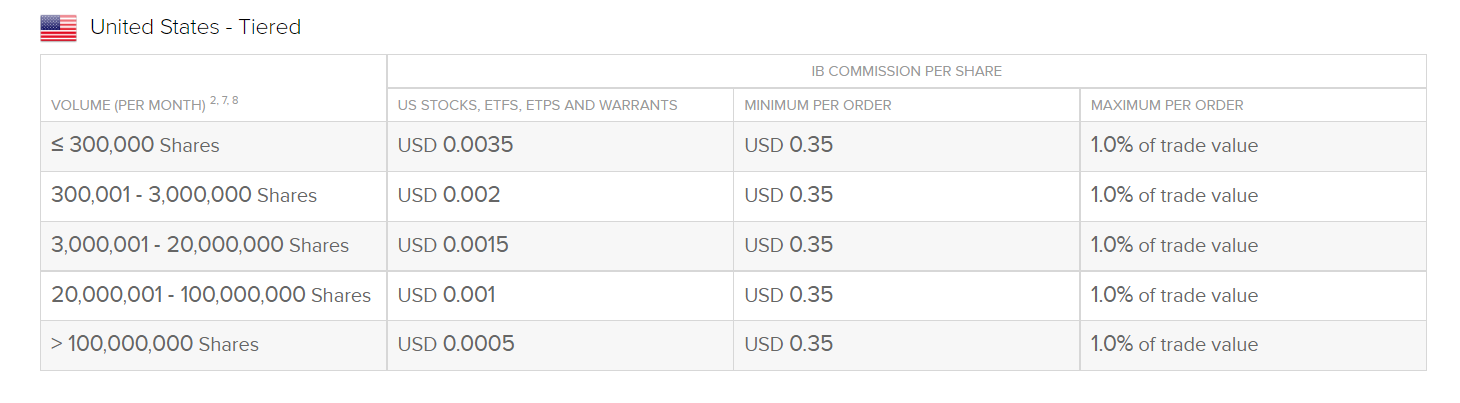Select the "USD 0.002" commission value
Viewport: 1460px width, 403px height.
(x=448, y=195)
